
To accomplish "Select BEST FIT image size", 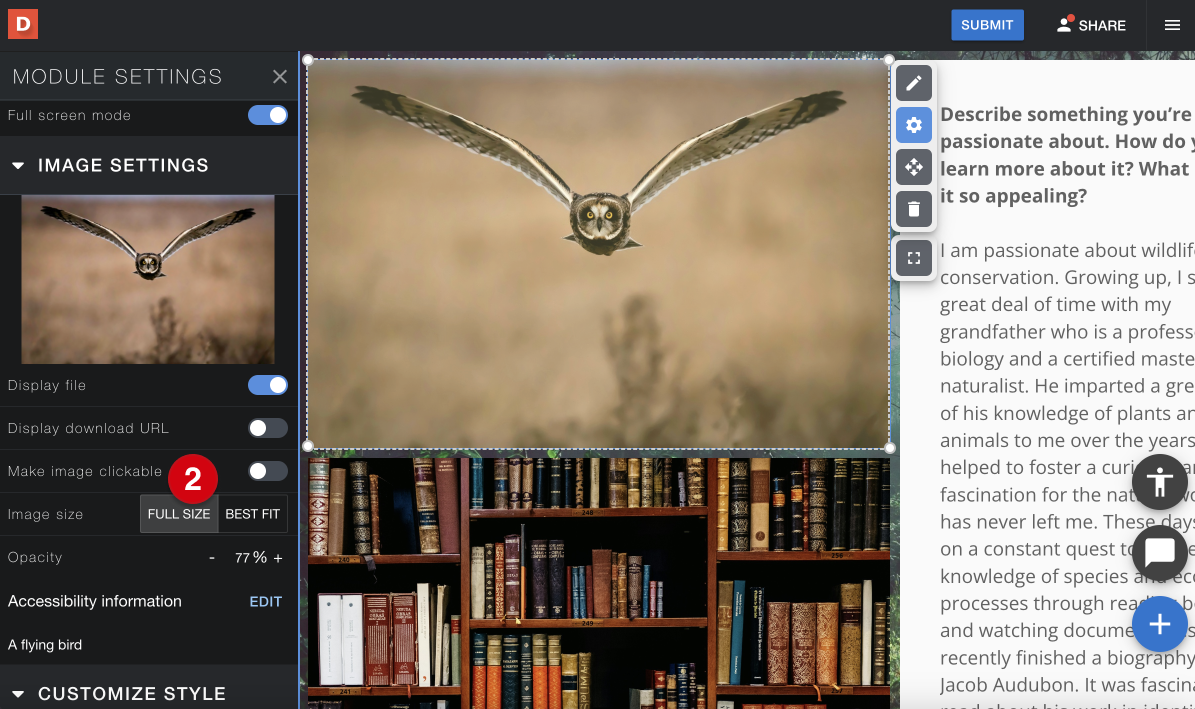I will (x=253, y=514).
